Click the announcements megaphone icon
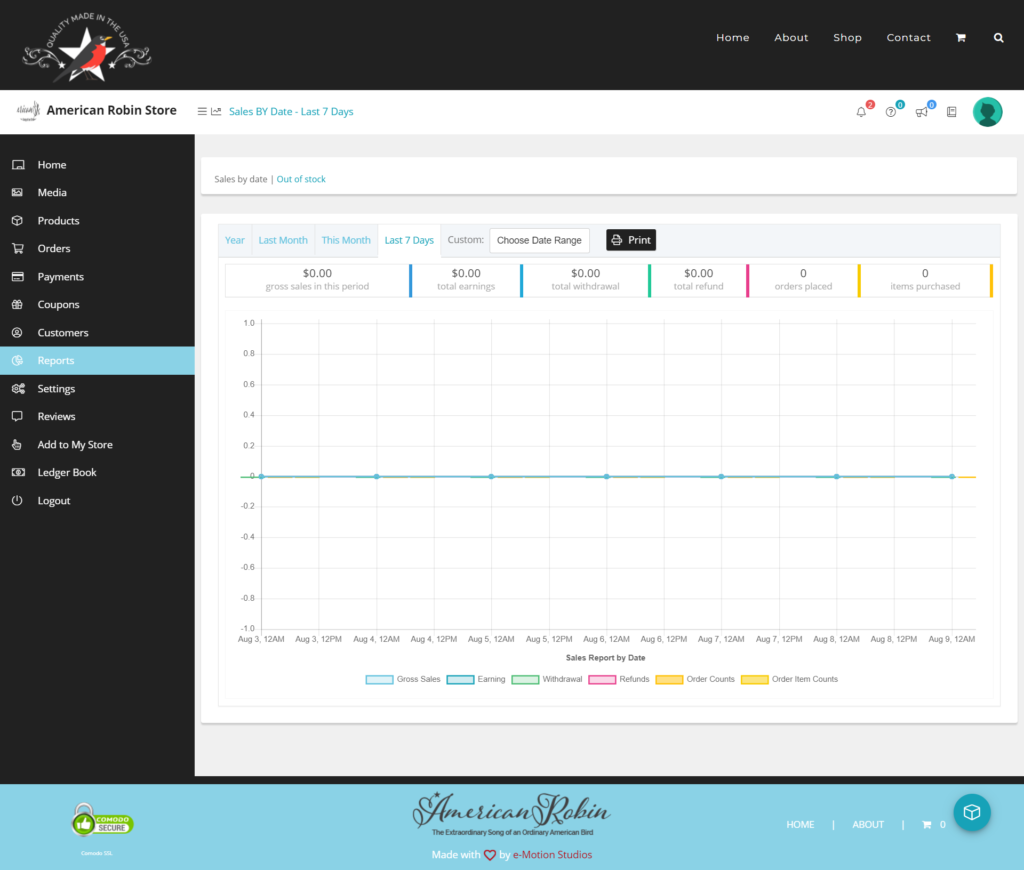The image size is (1024, 870). pyautogui.click(x=921, y=112)
